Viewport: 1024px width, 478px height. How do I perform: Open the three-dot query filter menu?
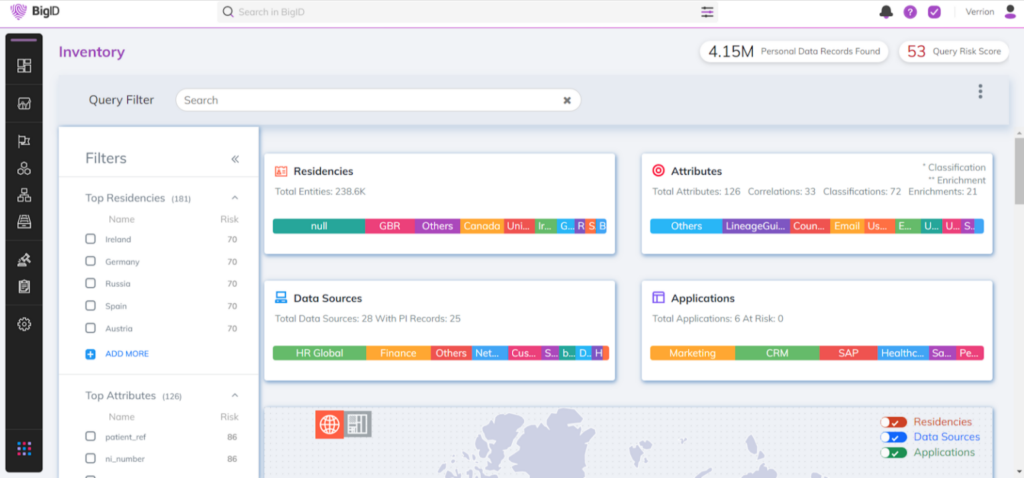(980, 92)
